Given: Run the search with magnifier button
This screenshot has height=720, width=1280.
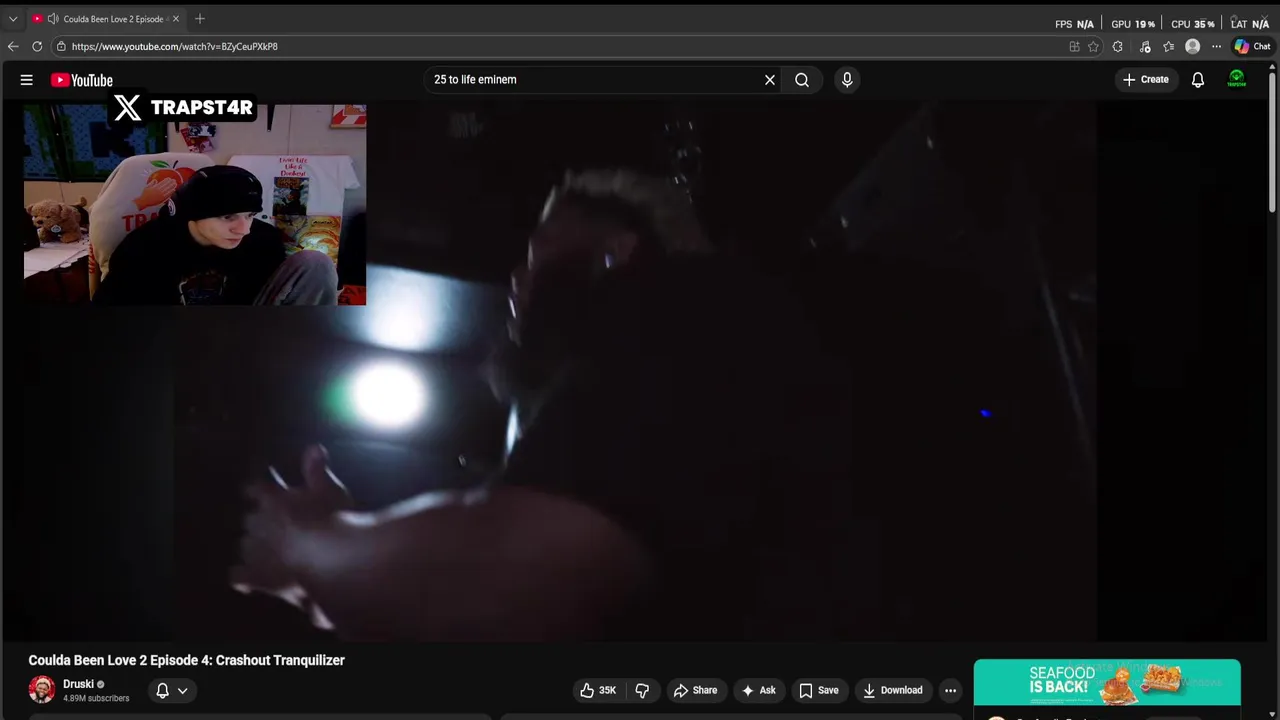Looking at the screenshot, I should [802, 80].
